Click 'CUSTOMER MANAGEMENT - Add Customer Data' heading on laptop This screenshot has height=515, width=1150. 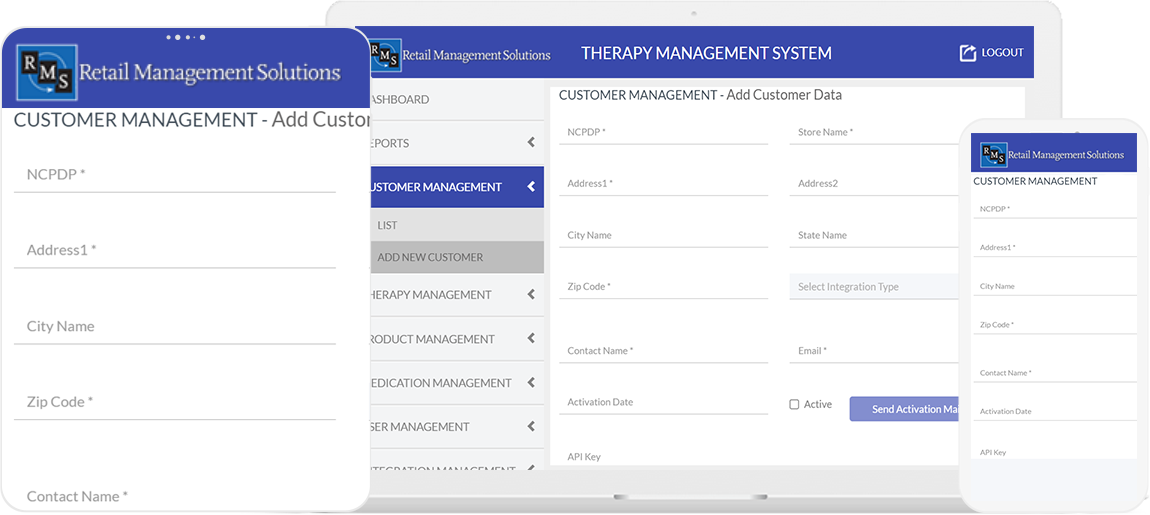tap(700, 95)
